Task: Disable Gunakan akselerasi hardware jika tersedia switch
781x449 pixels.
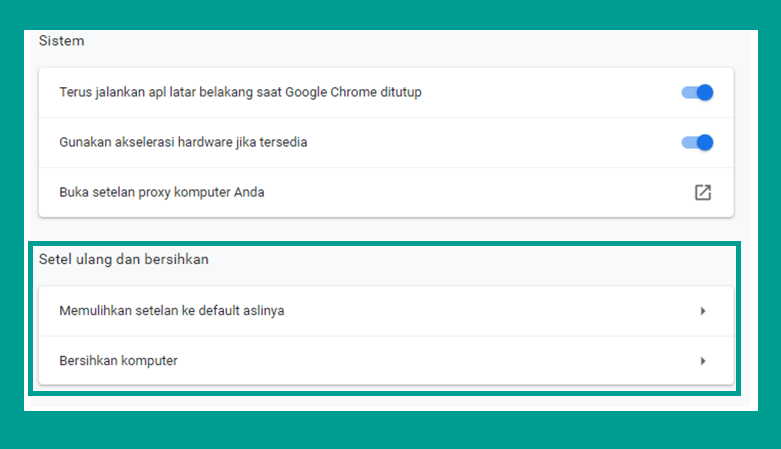Action: 697,143
